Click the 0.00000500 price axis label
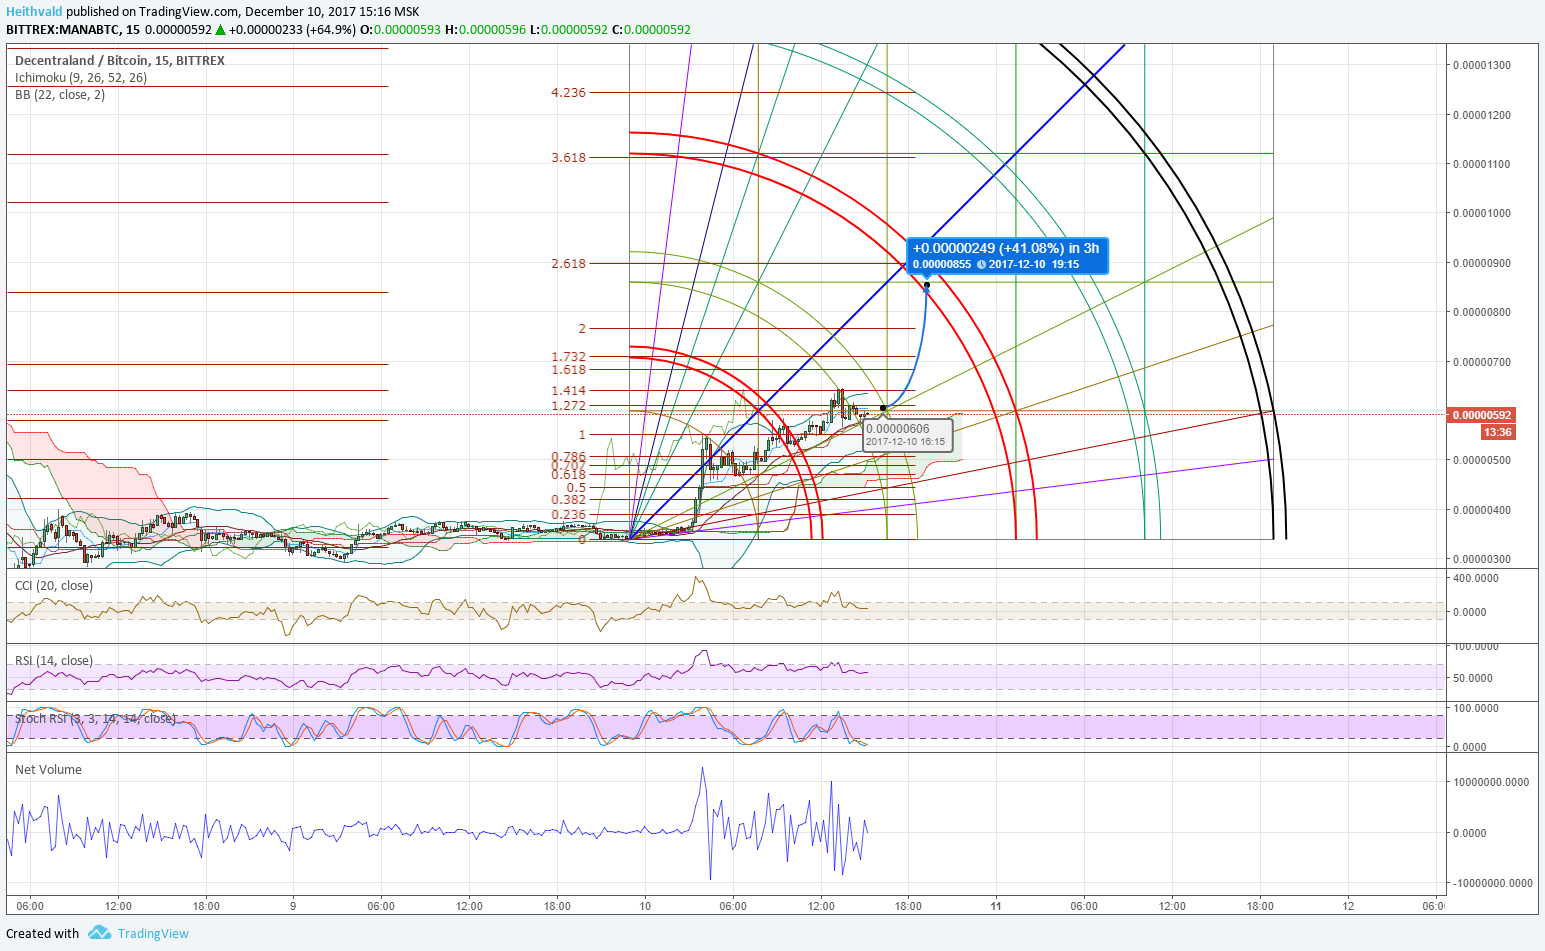The width and height of the screenshot is (1545, 951). [x=1482, y=460]
